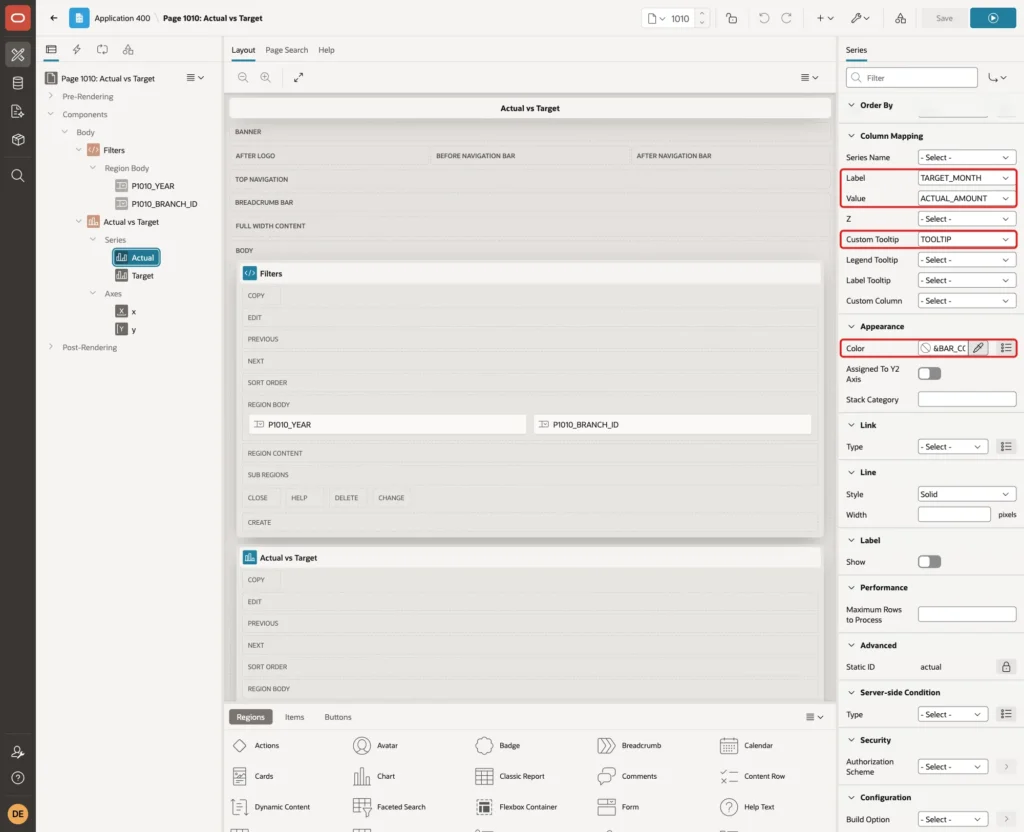
Task: Click the property Filter search field
Action: pos(912,78)
